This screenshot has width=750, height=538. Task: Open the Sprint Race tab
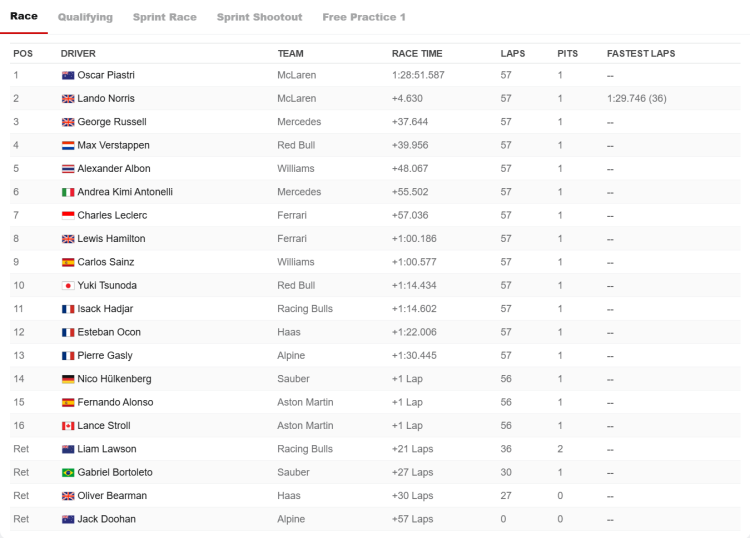tap(165, 17)
